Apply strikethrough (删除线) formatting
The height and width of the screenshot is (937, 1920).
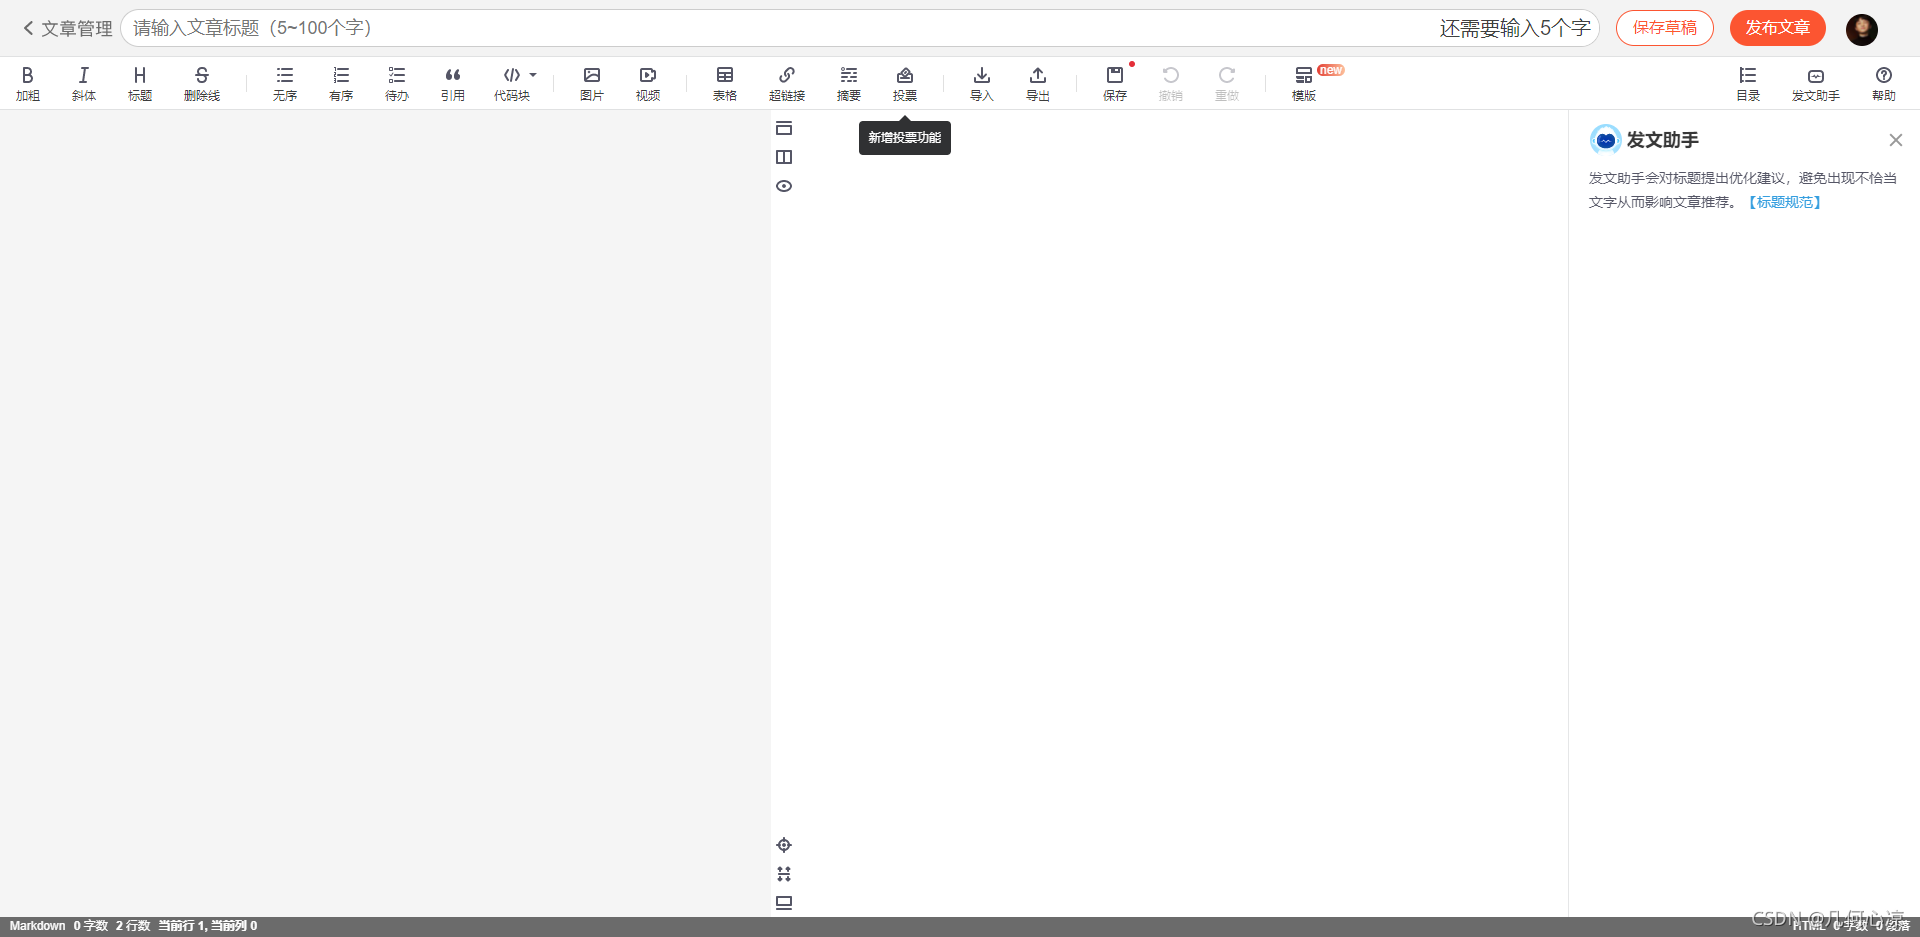pos(202,83)
